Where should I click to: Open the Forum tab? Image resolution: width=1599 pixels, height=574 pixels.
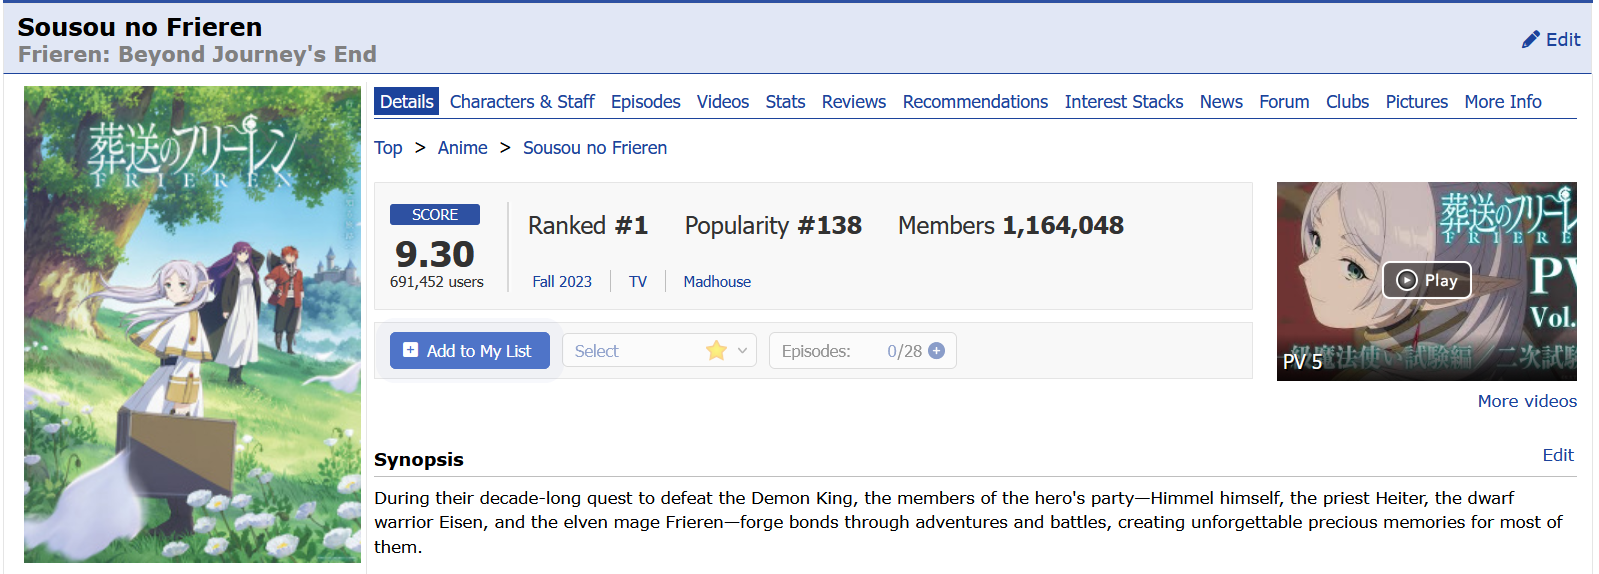tap(1284, 102)
